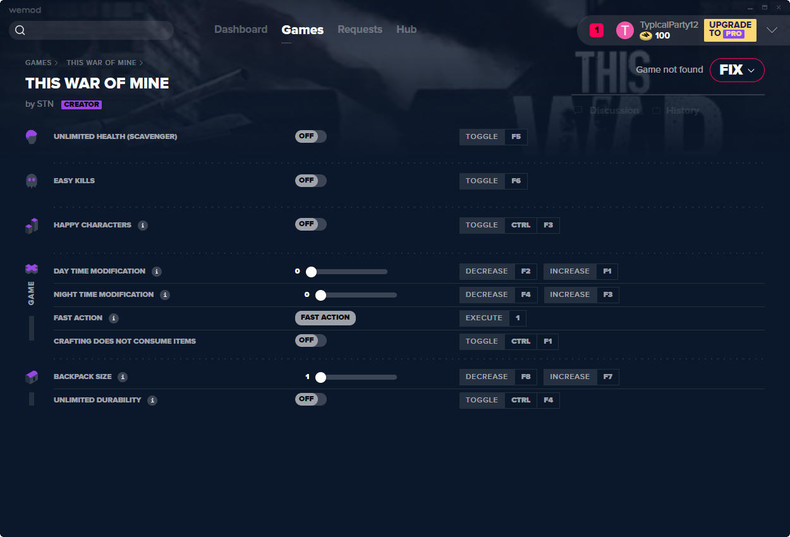Open the red notification badge

pos(597,30)
